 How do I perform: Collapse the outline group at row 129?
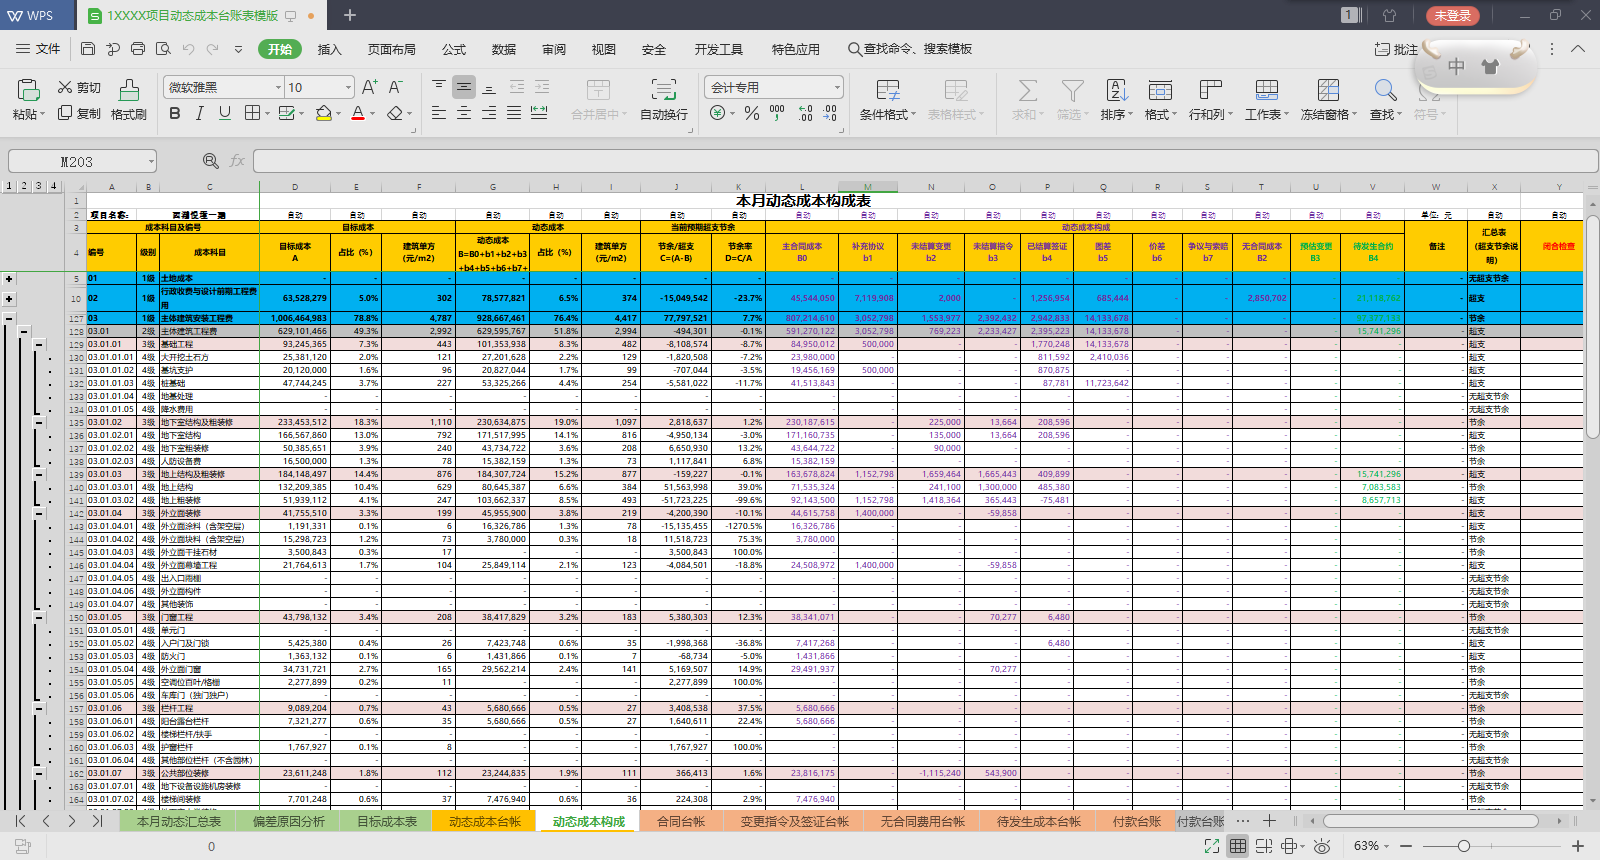point(39,344)
